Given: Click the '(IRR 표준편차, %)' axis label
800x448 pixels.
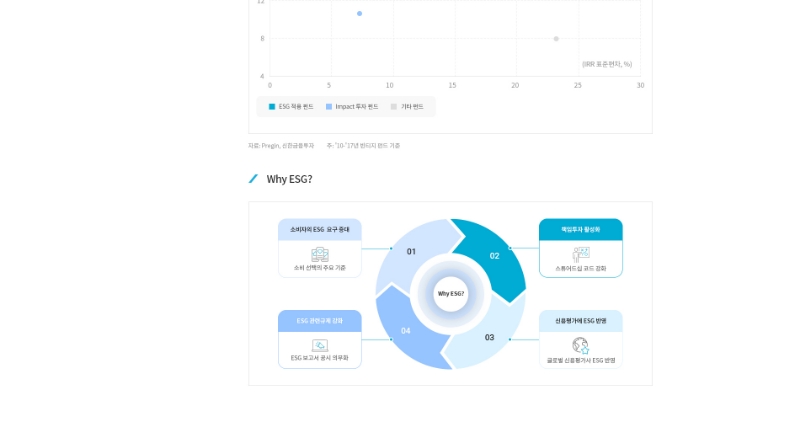Looking at the screenshot, I should [x=607, y=64].
